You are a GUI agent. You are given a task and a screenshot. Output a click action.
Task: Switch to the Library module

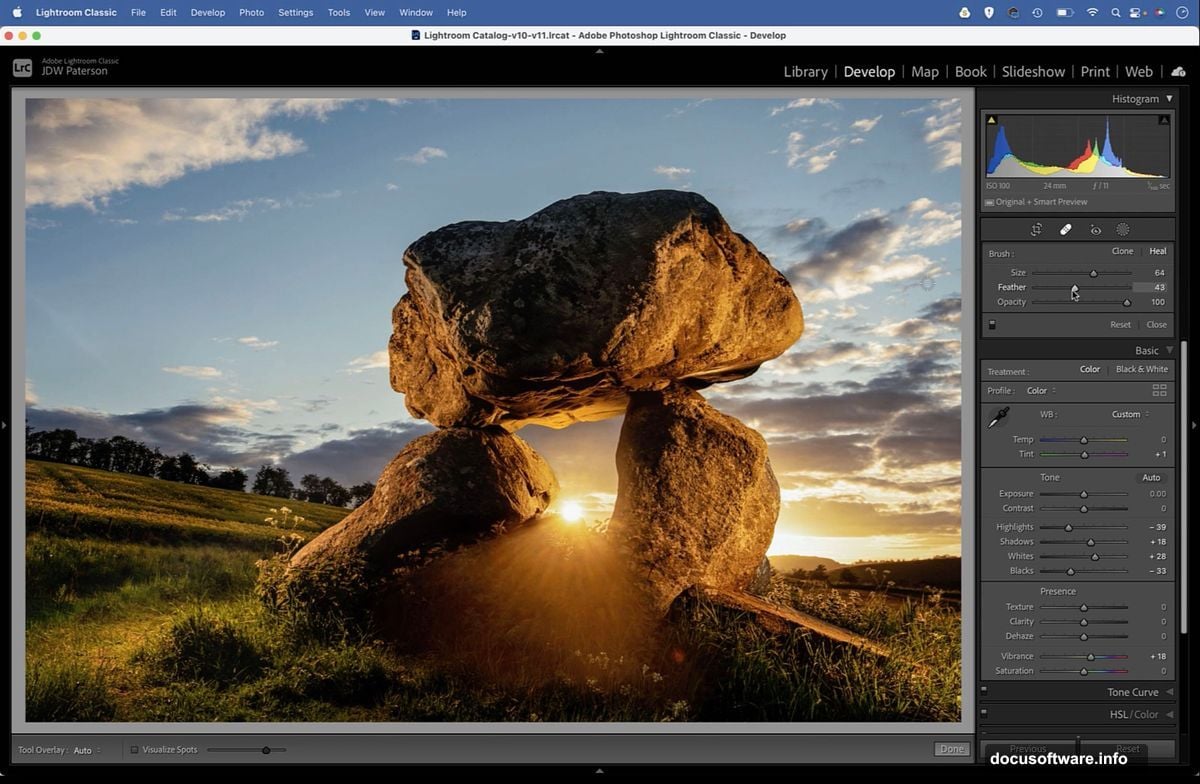pos(805,71)
